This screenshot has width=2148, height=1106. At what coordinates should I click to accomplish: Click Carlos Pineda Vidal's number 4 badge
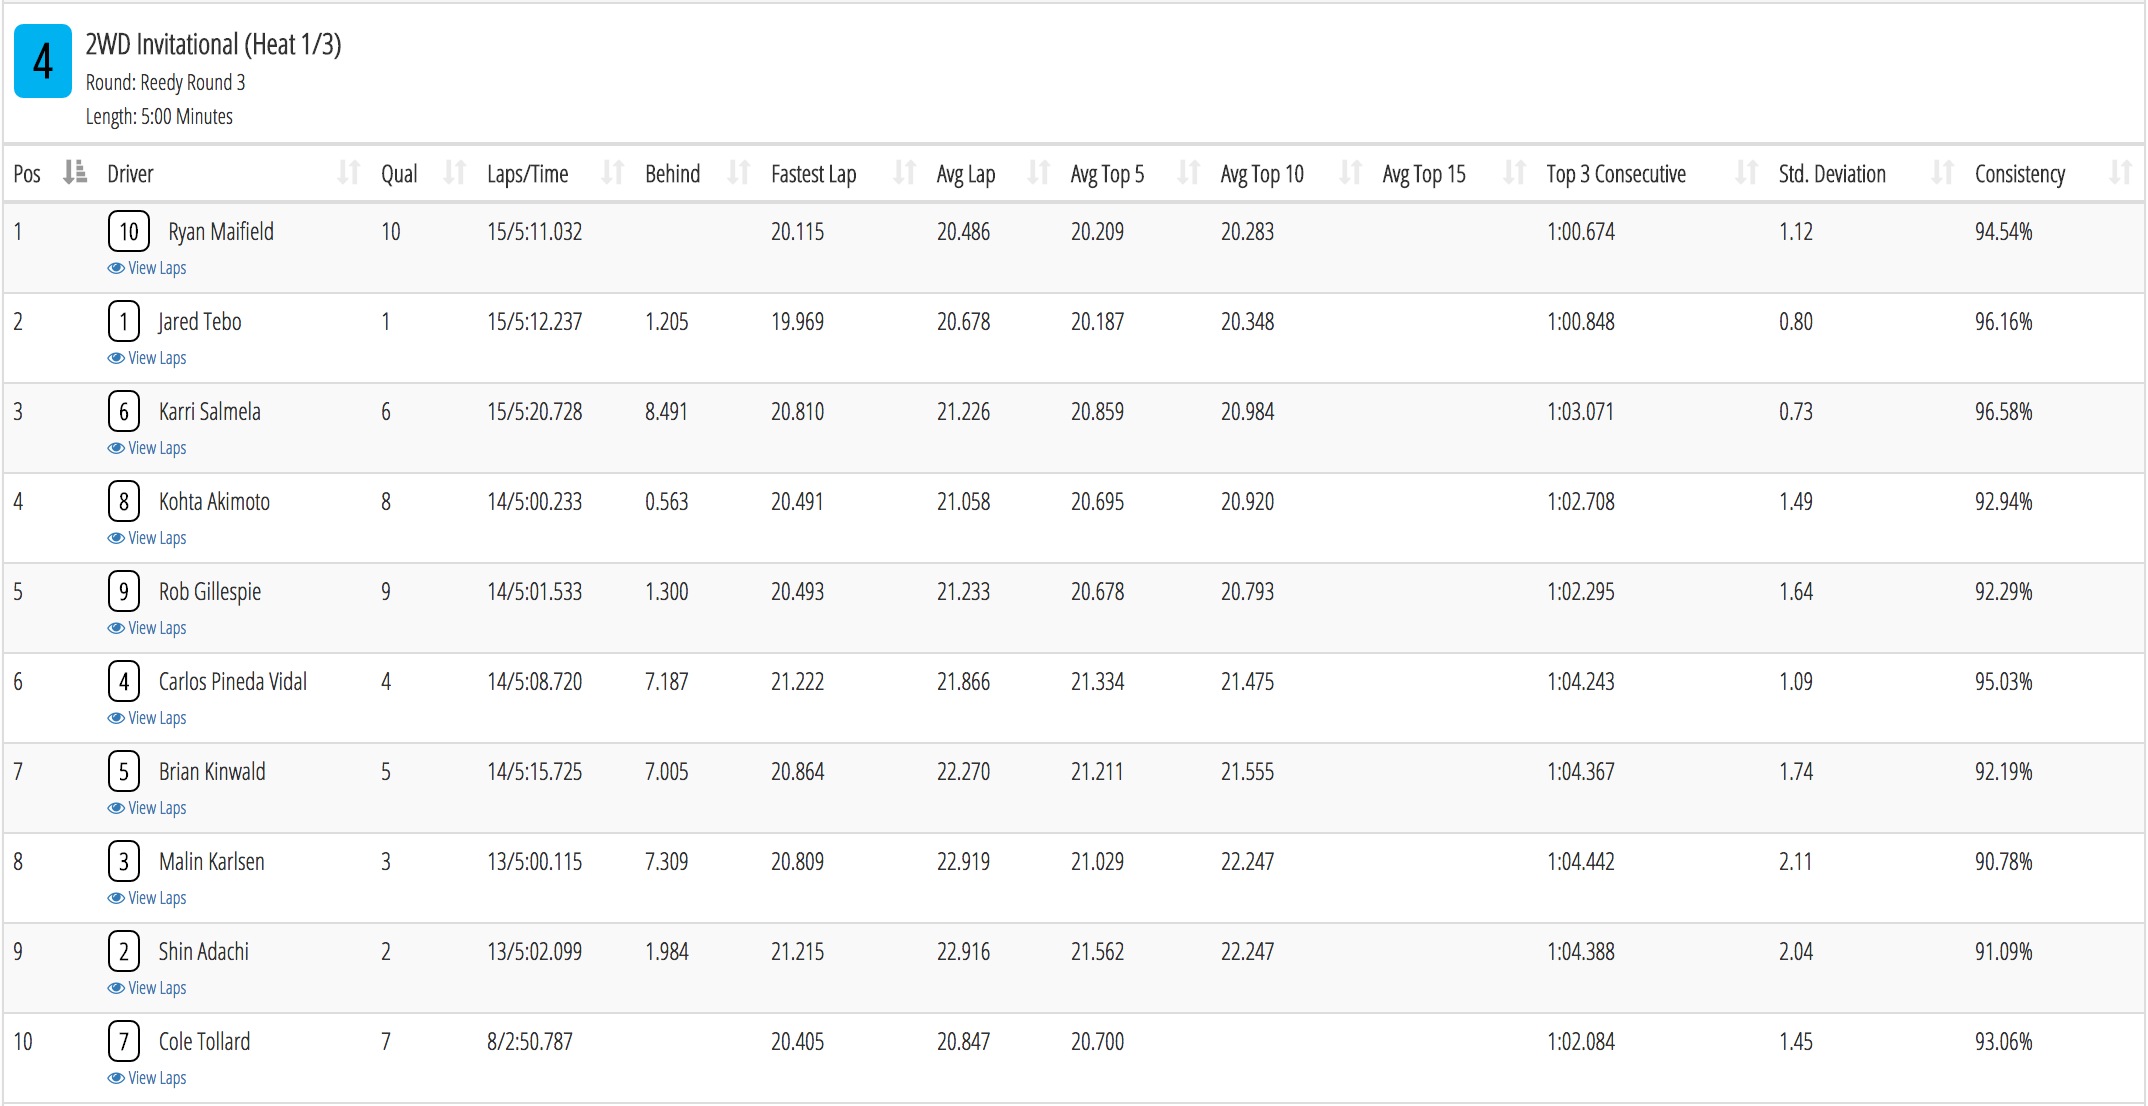(124, 682)
